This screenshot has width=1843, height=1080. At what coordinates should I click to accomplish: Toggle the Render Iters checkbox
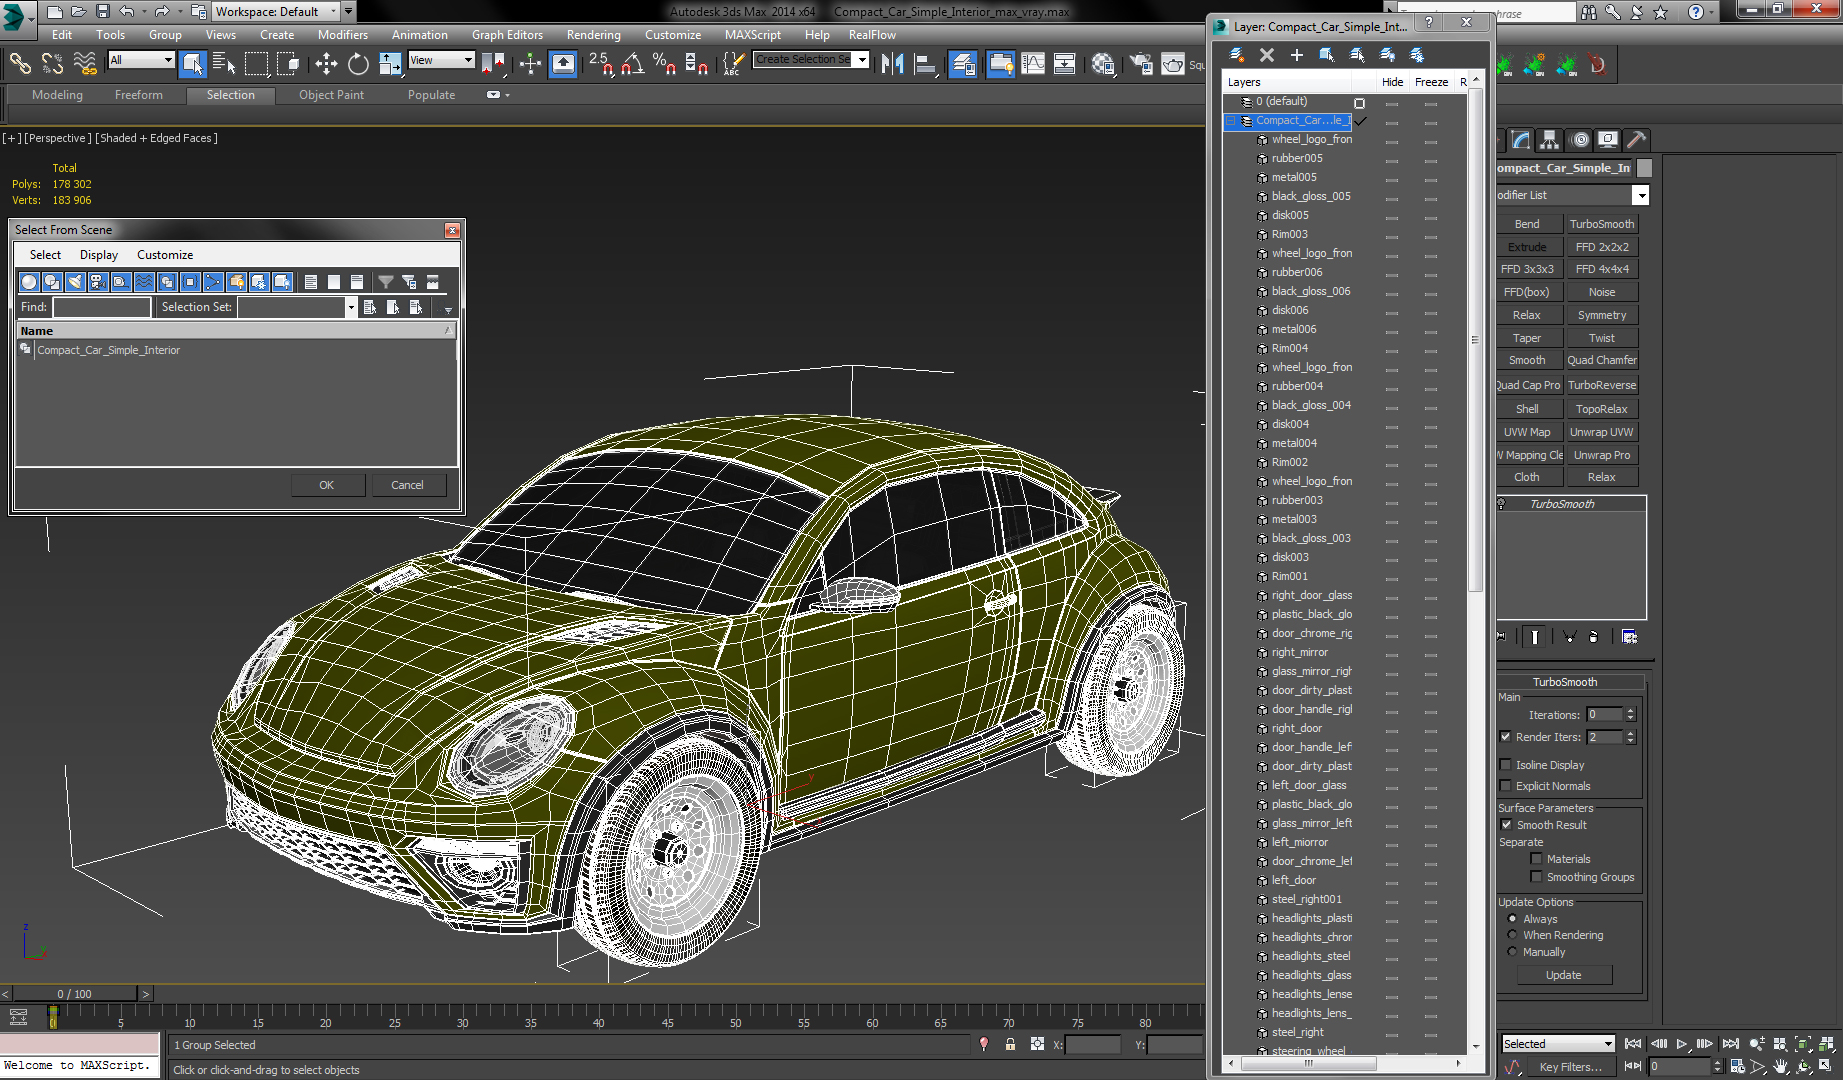click(x=1506, y=737)
